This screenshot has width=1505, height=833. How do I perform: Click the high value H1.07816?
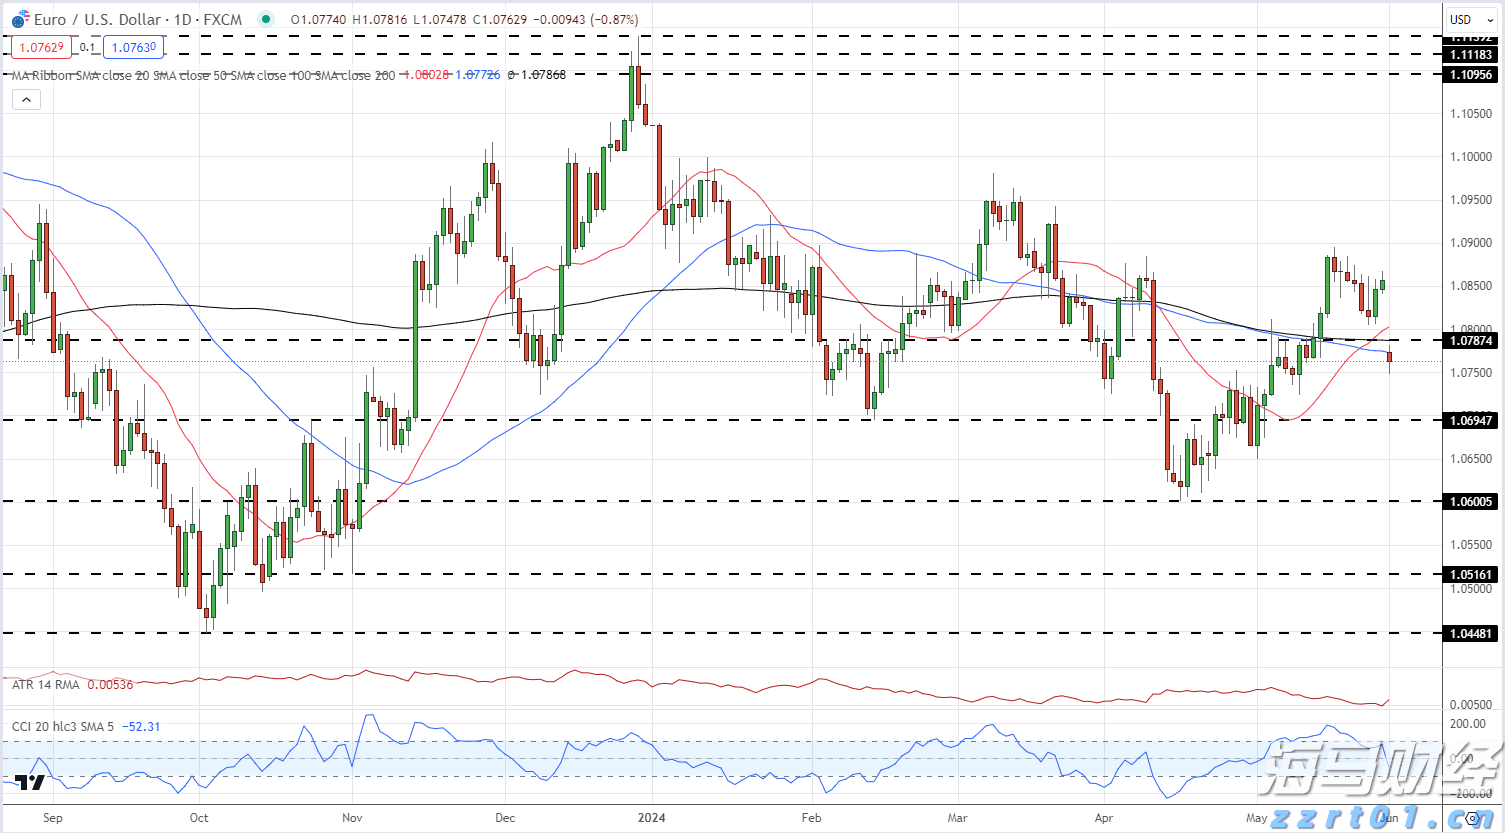tap(379, 19)
